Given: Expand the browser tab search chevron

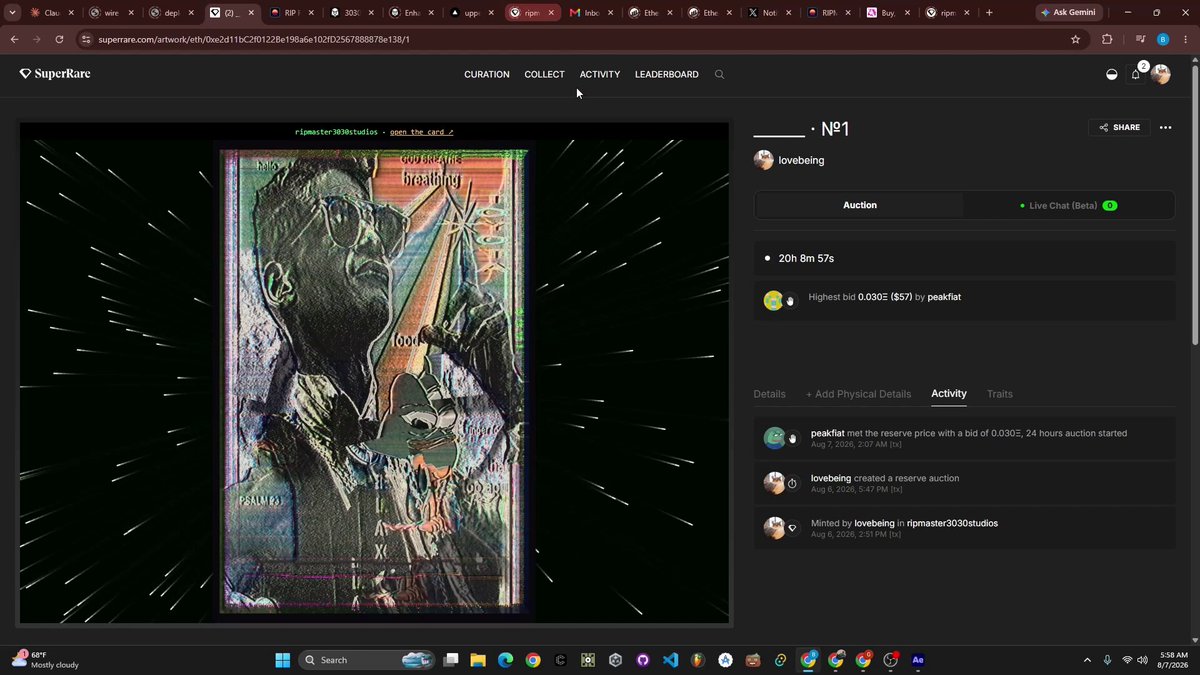Looking at the screenshot, I should pyautogui.click(x=13, y=13).
